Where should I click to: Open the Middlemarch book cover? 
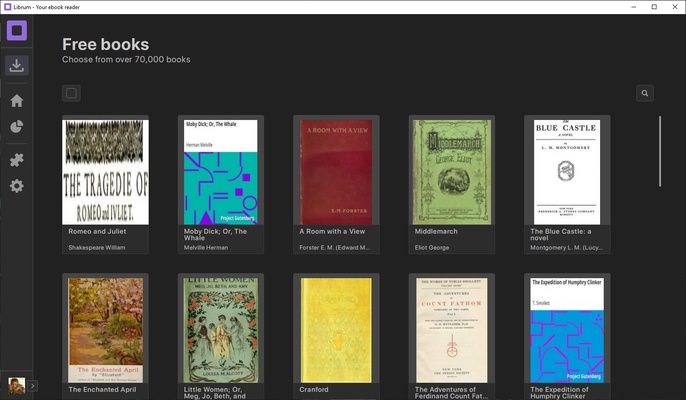tap(452, 172)
